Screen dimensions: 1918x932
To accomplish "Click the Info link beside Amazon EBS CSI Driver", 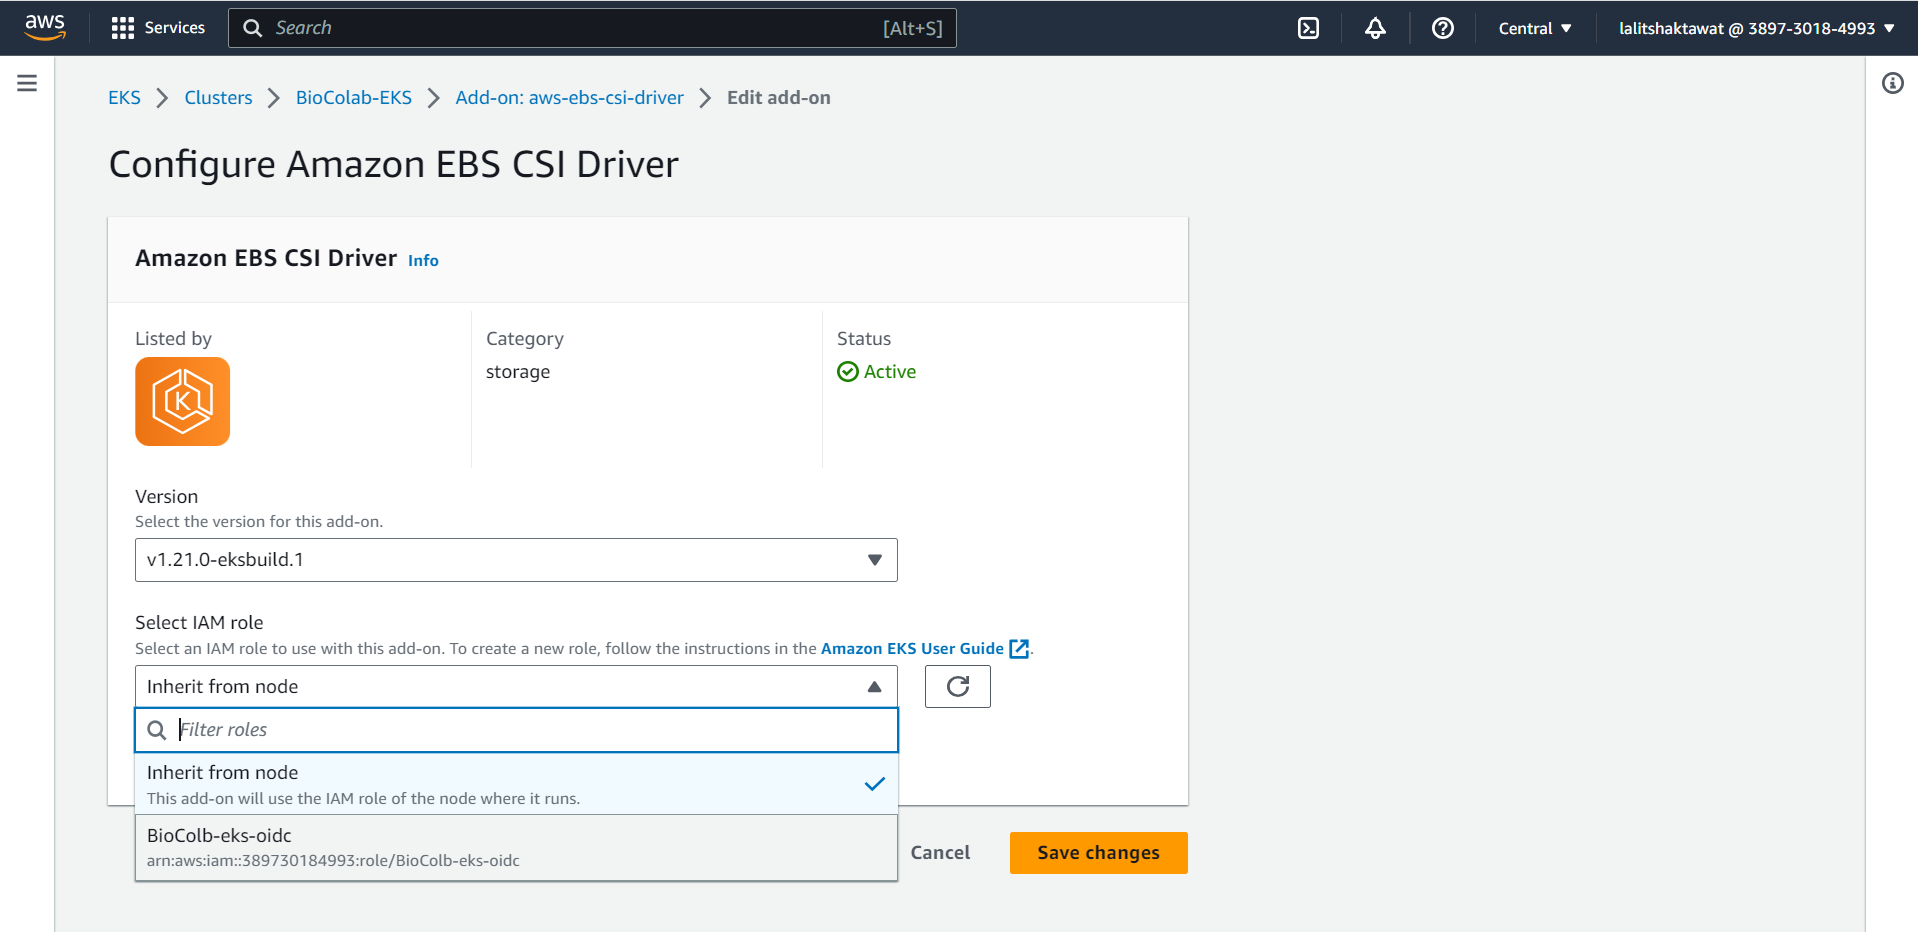I will point(423,260).
